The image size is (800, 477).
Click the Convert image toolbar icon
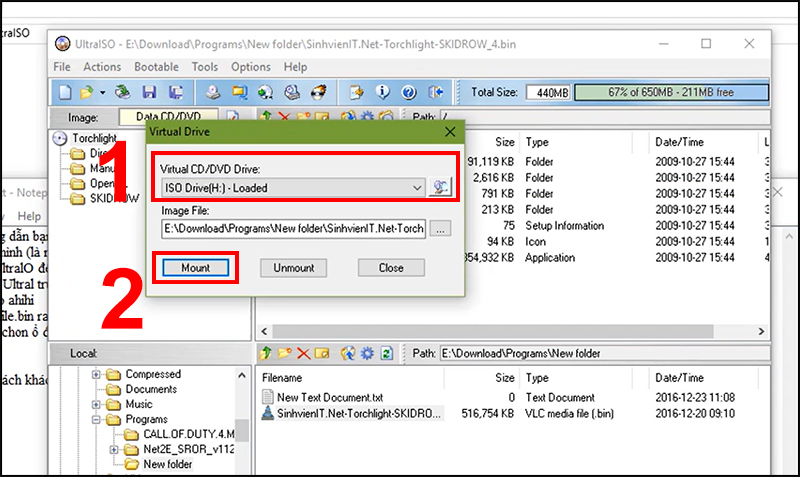pyautogui.click(x=265, y=92)
